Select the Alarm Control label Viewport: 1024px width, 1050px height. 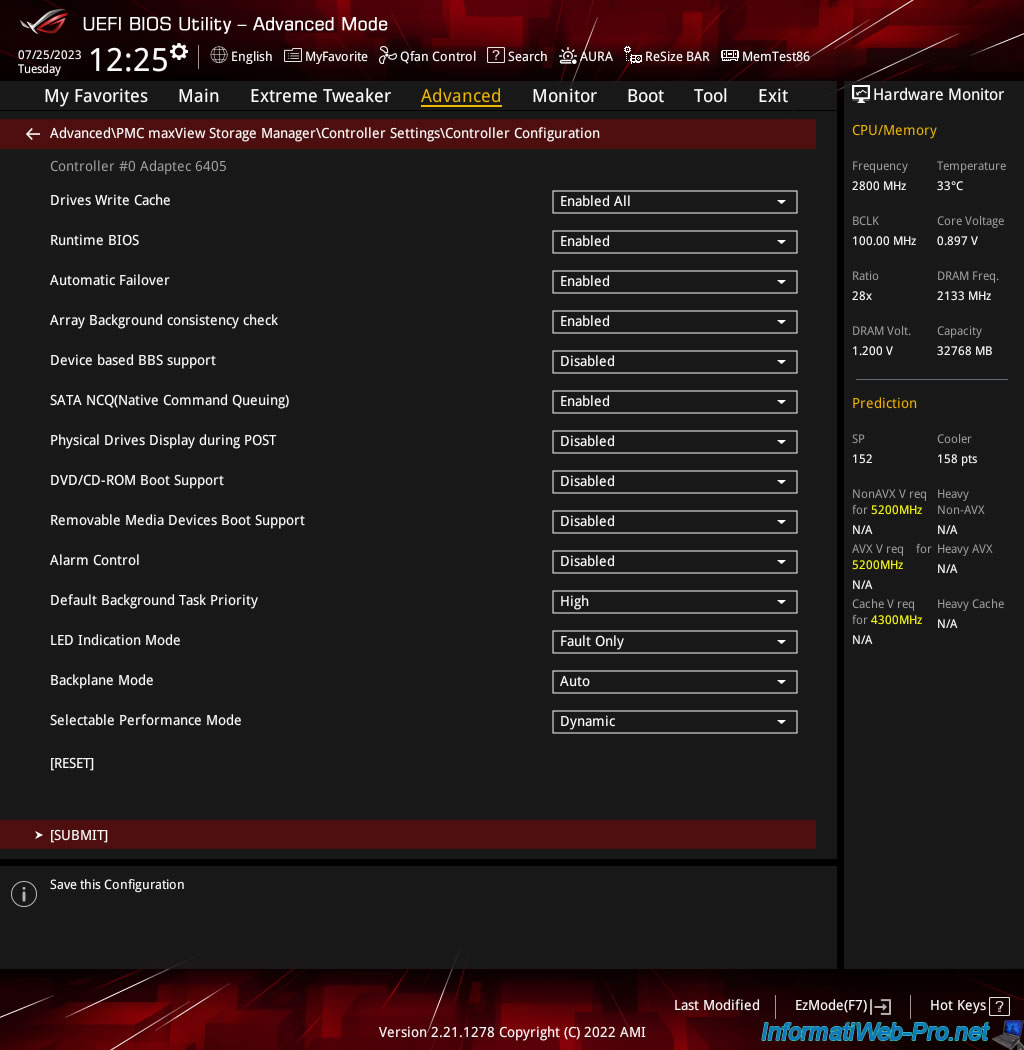tap(94, 560)
